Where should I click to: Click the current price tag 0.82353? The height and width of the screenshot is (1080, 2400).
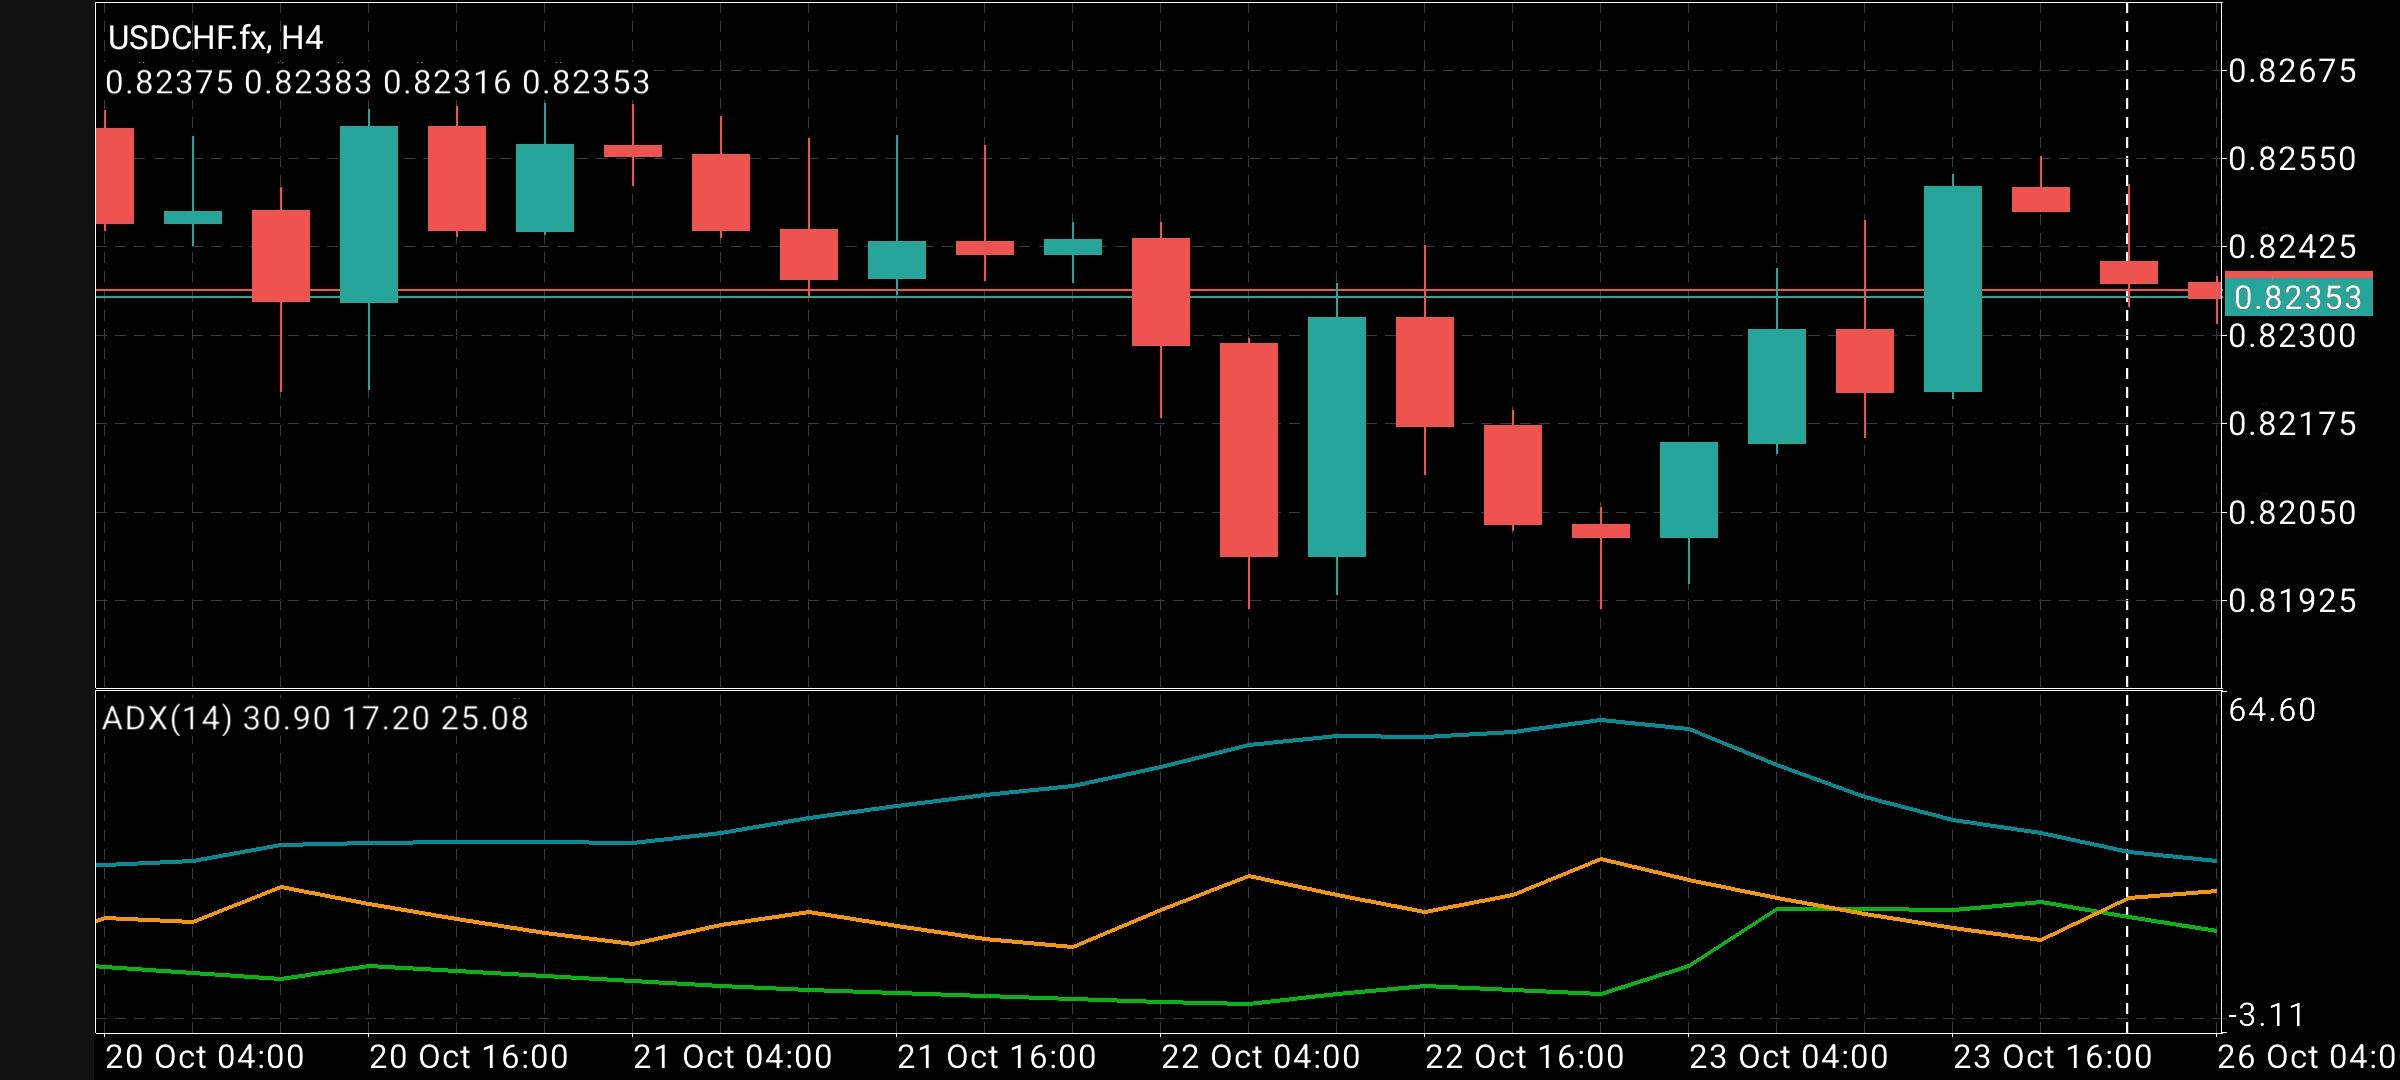coord(2297,297)
